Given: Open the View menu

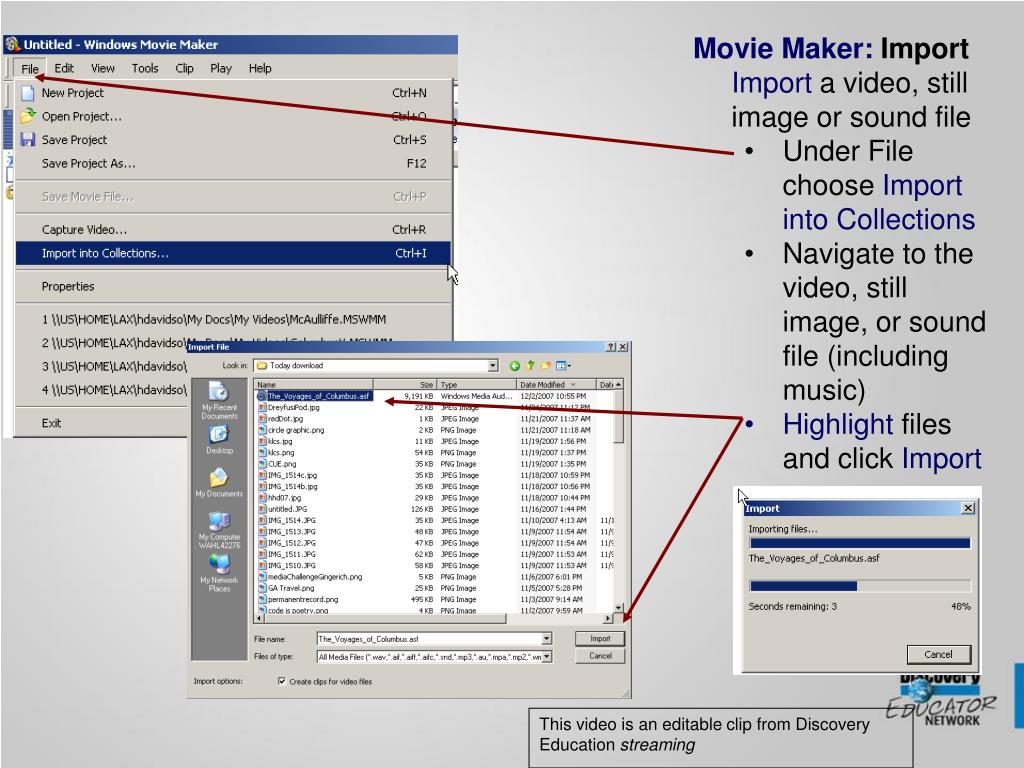Looking at the screenshot, I should tap(103, 69).
